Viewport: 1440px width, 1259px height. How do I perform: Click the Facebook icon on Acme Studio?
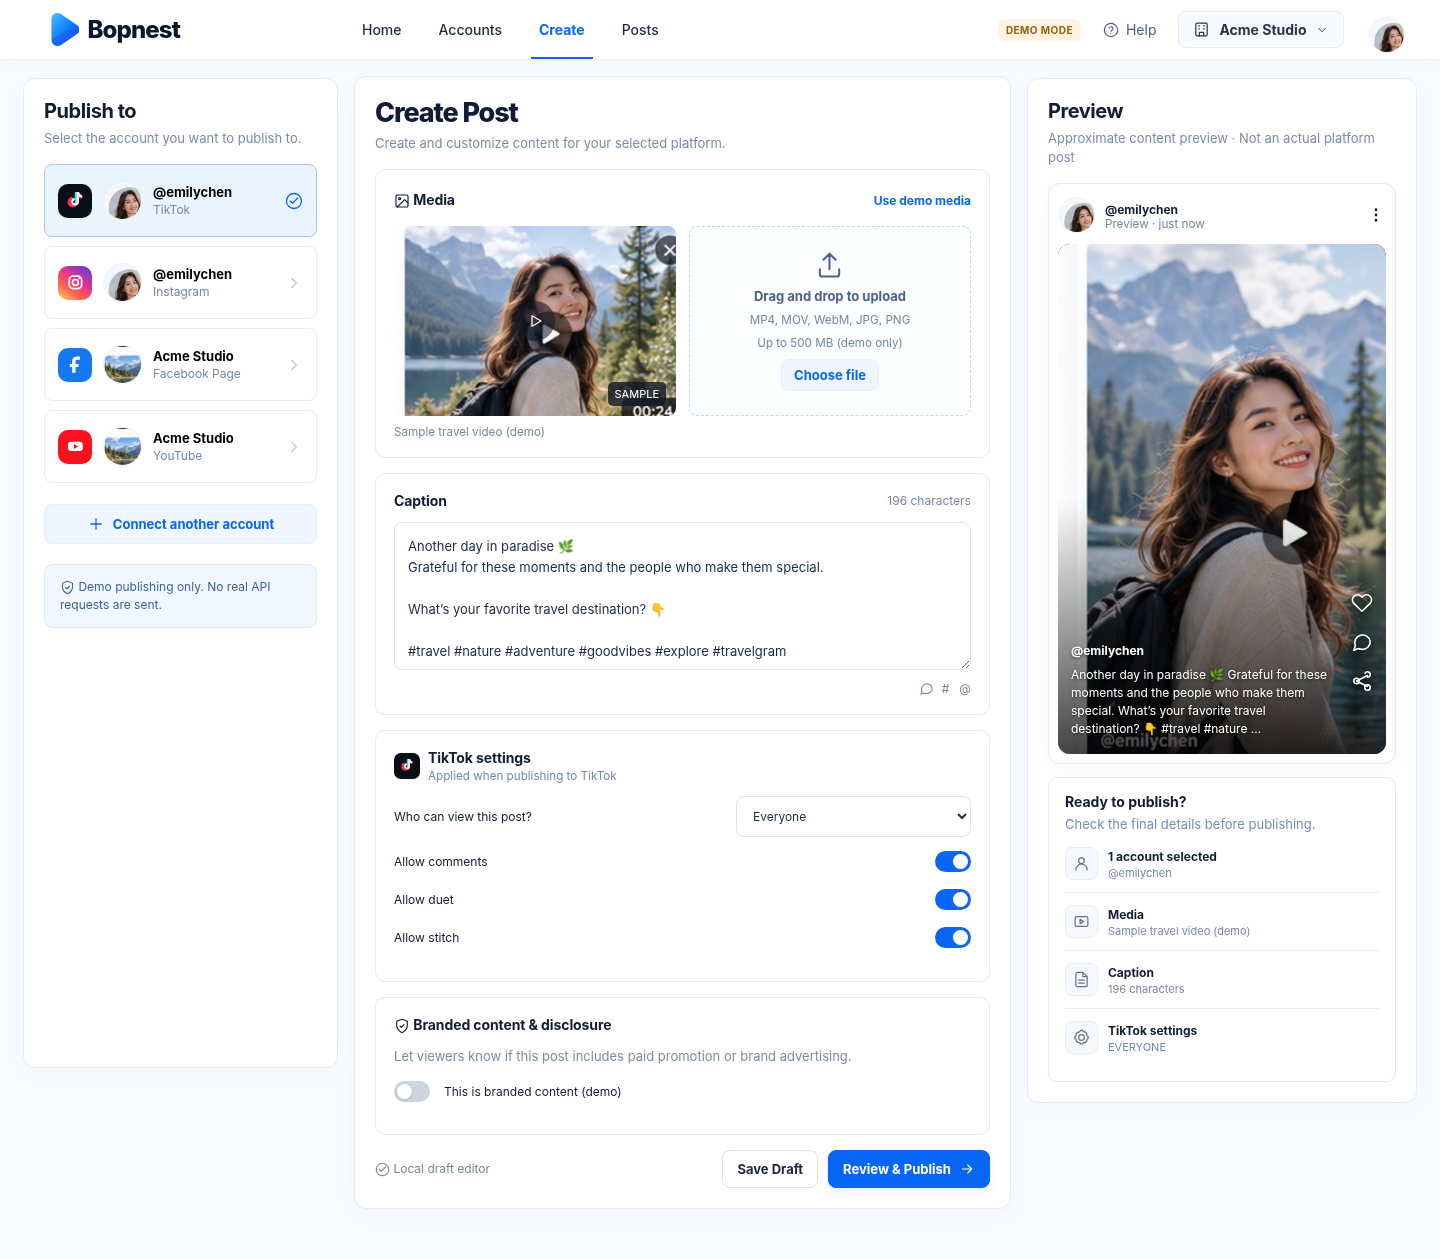[x=75, y=365]
